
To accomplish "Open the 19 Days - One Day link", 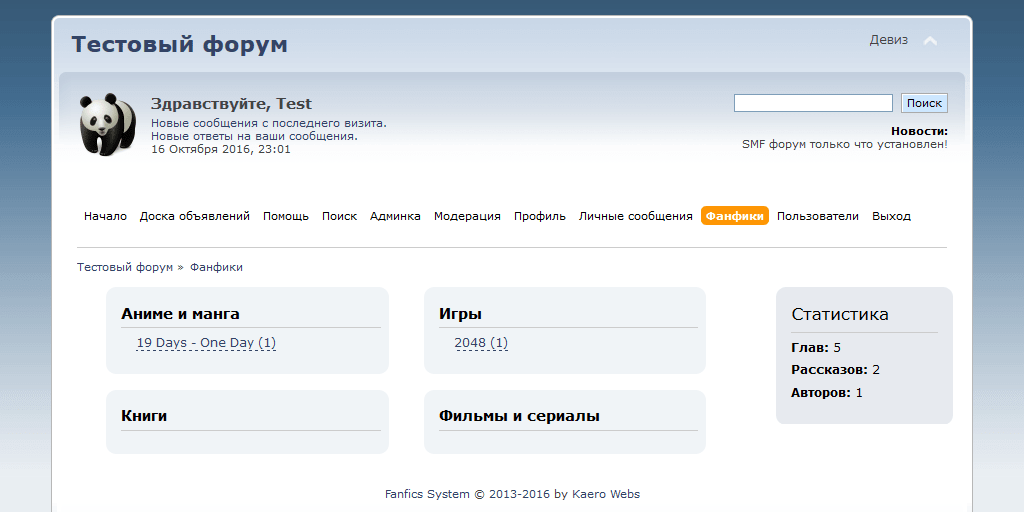I will (x=206, y=343).
